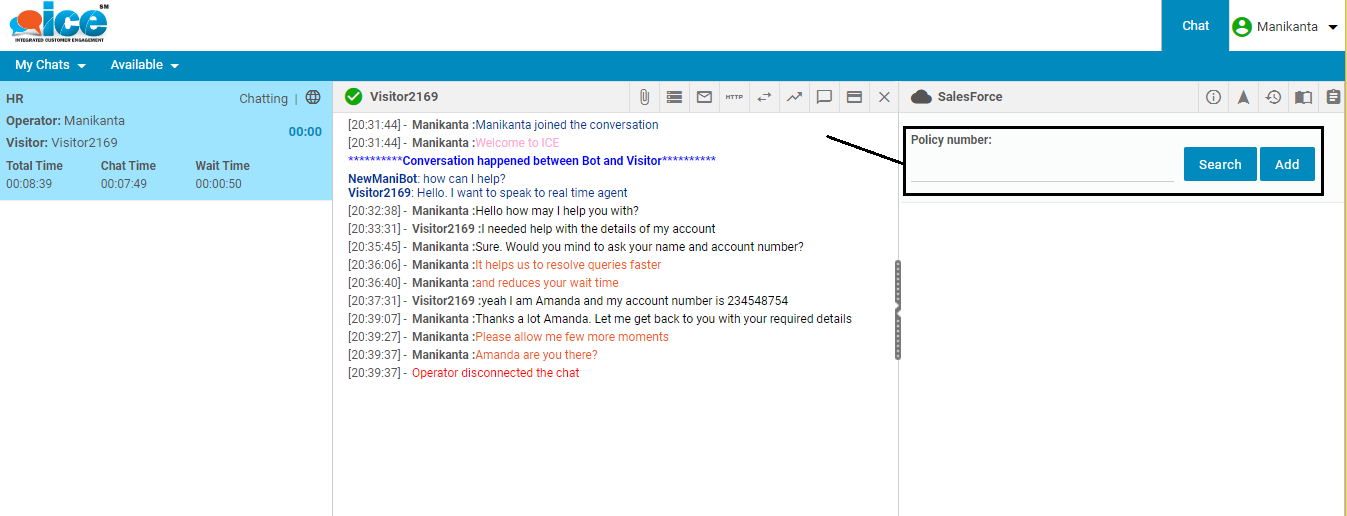This screenshot has width=1347, height=516.
Task: Open the open book knowledge base icon
Action: (x=1303, y=97)
